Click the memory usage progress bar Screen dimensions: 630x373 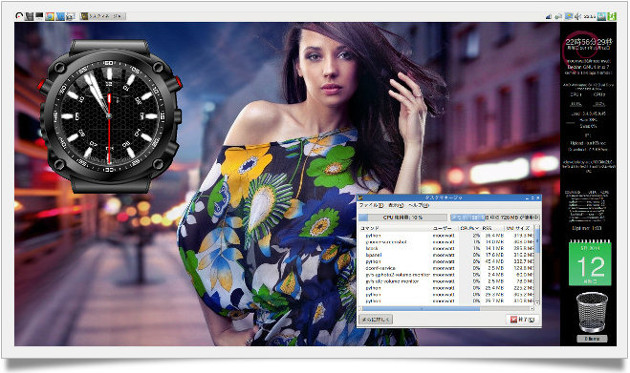(494, 217)
